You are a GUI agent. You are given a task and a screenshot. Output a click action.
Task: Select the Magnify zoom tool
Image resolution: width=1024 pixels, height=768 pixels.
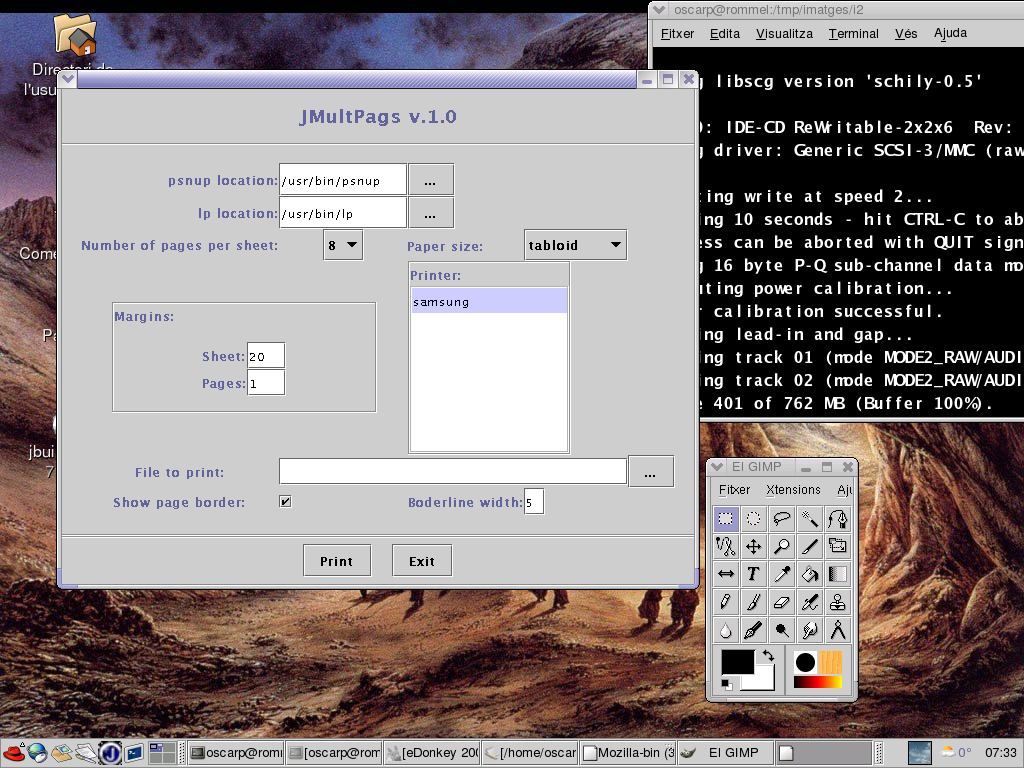point(782,547)
